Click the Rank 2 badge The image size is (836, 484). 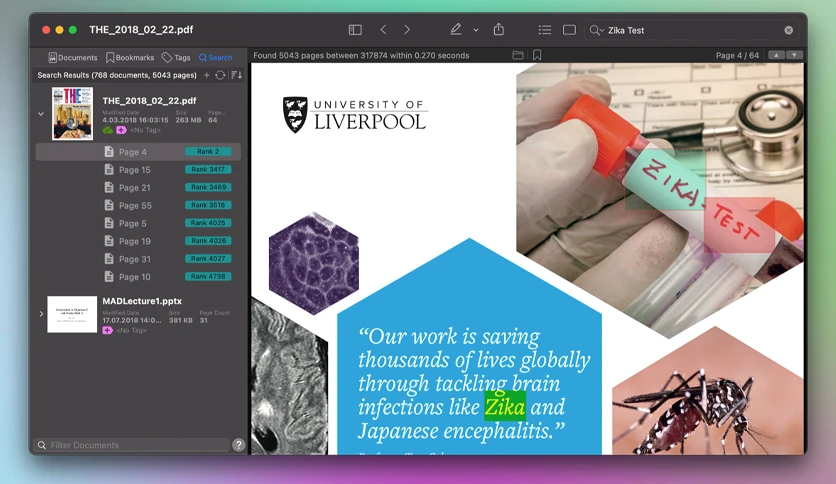click(x=208, y=151)
